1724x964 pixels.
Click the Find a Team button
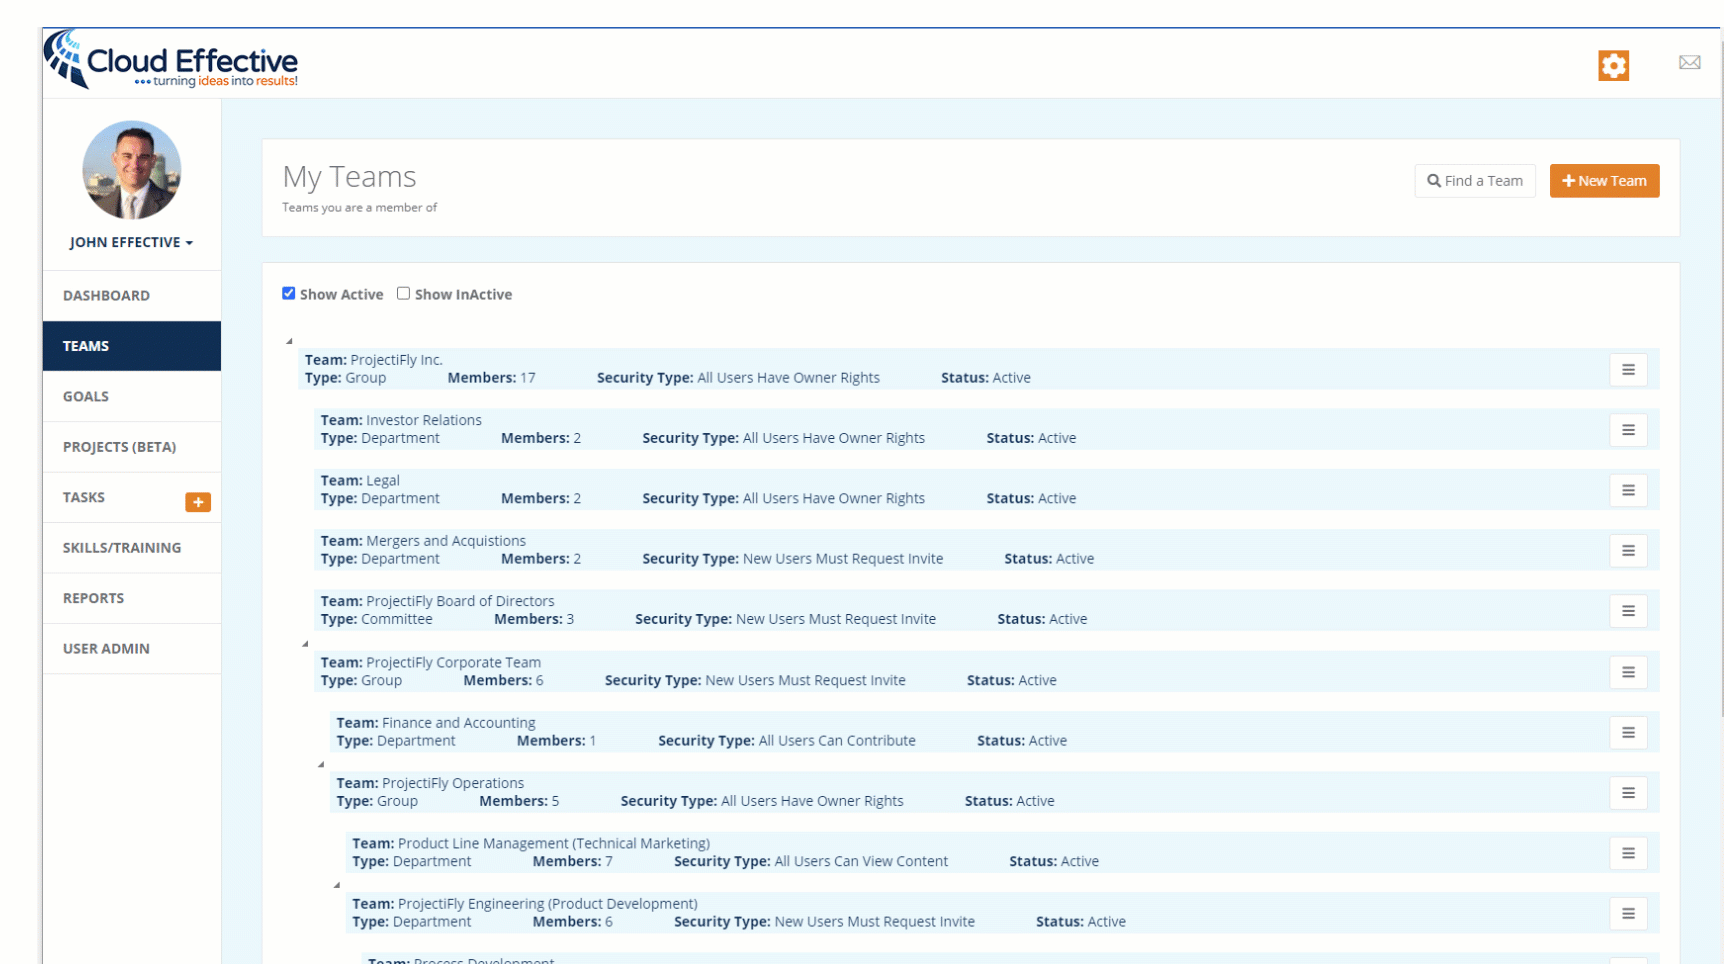tap(1474, 180)
